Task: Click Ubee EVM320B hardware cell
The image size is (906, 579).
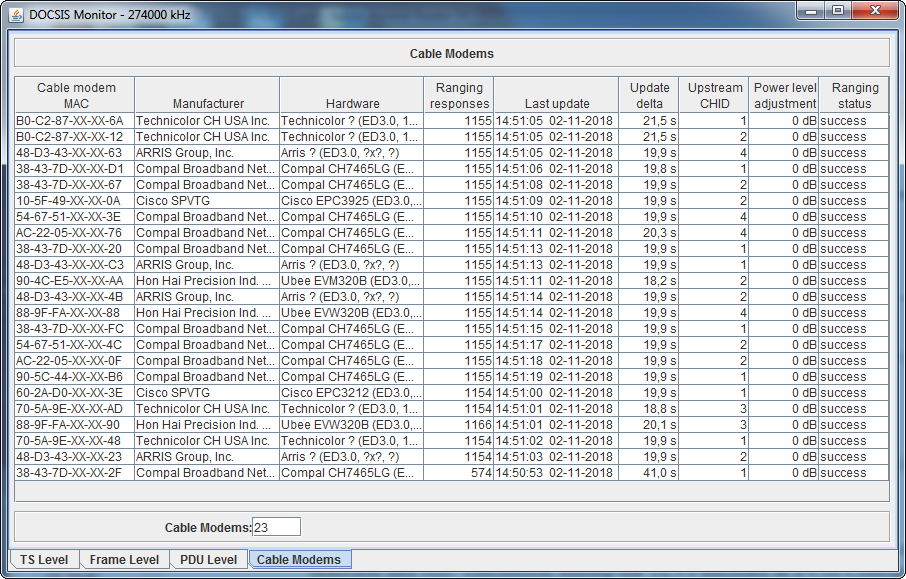Action: (352, 281)
